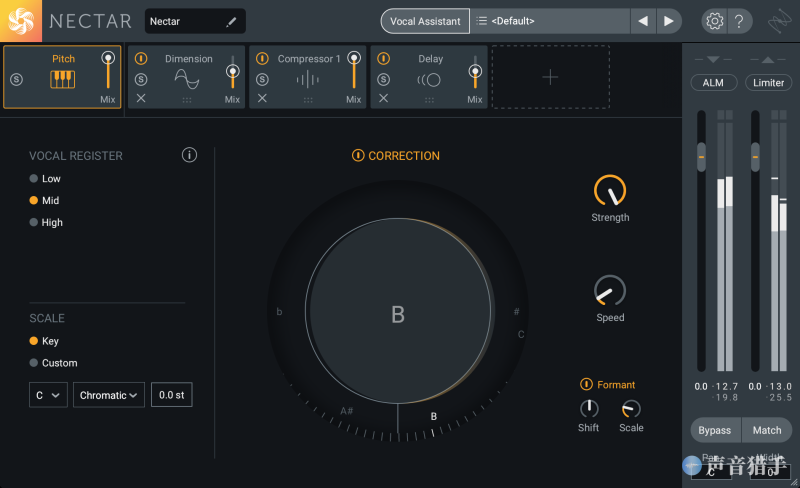
Task: Toggle Delay module power button
Action: click(x=384, y=59)
